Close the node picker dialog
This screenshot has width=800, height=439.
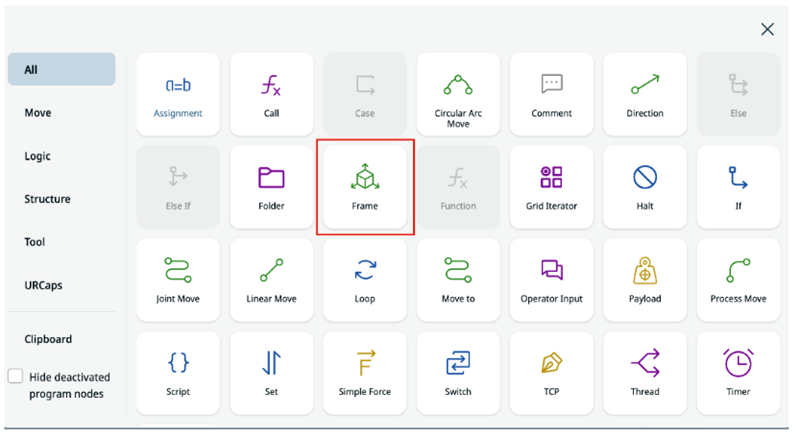tap(767, 29)
